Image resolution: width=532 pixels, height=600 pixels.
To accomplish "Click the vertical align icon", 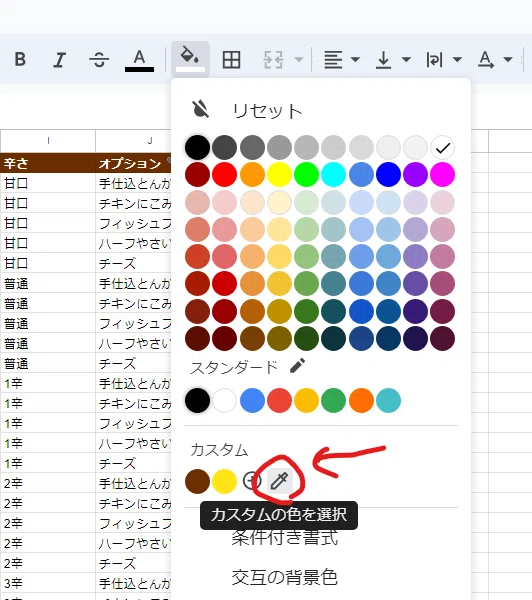I will point(383,60).
